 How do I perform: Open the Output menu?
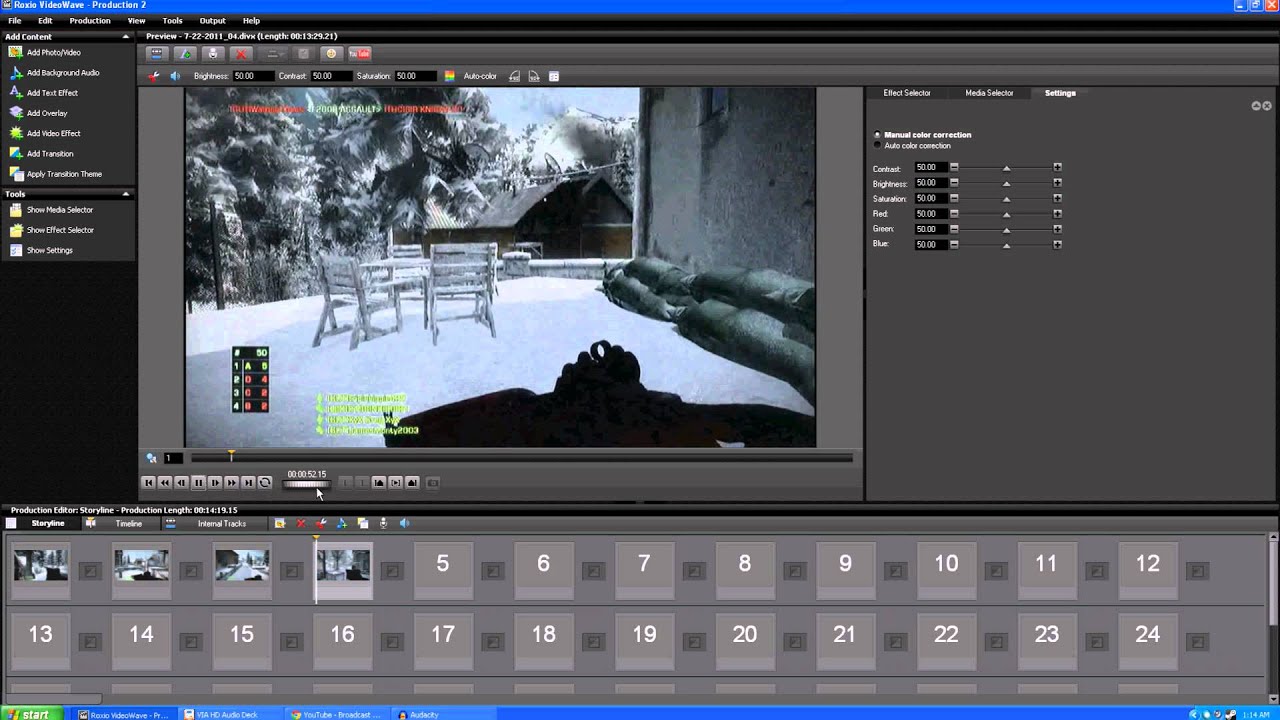click(212, 20)
